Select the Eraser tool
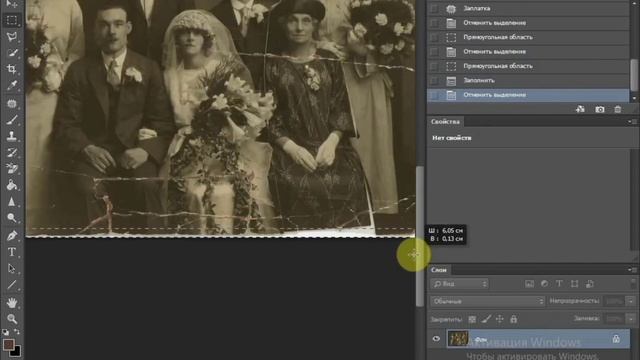Image resolution: width=640 pixels, height=360 pixels. coord(12,168)
